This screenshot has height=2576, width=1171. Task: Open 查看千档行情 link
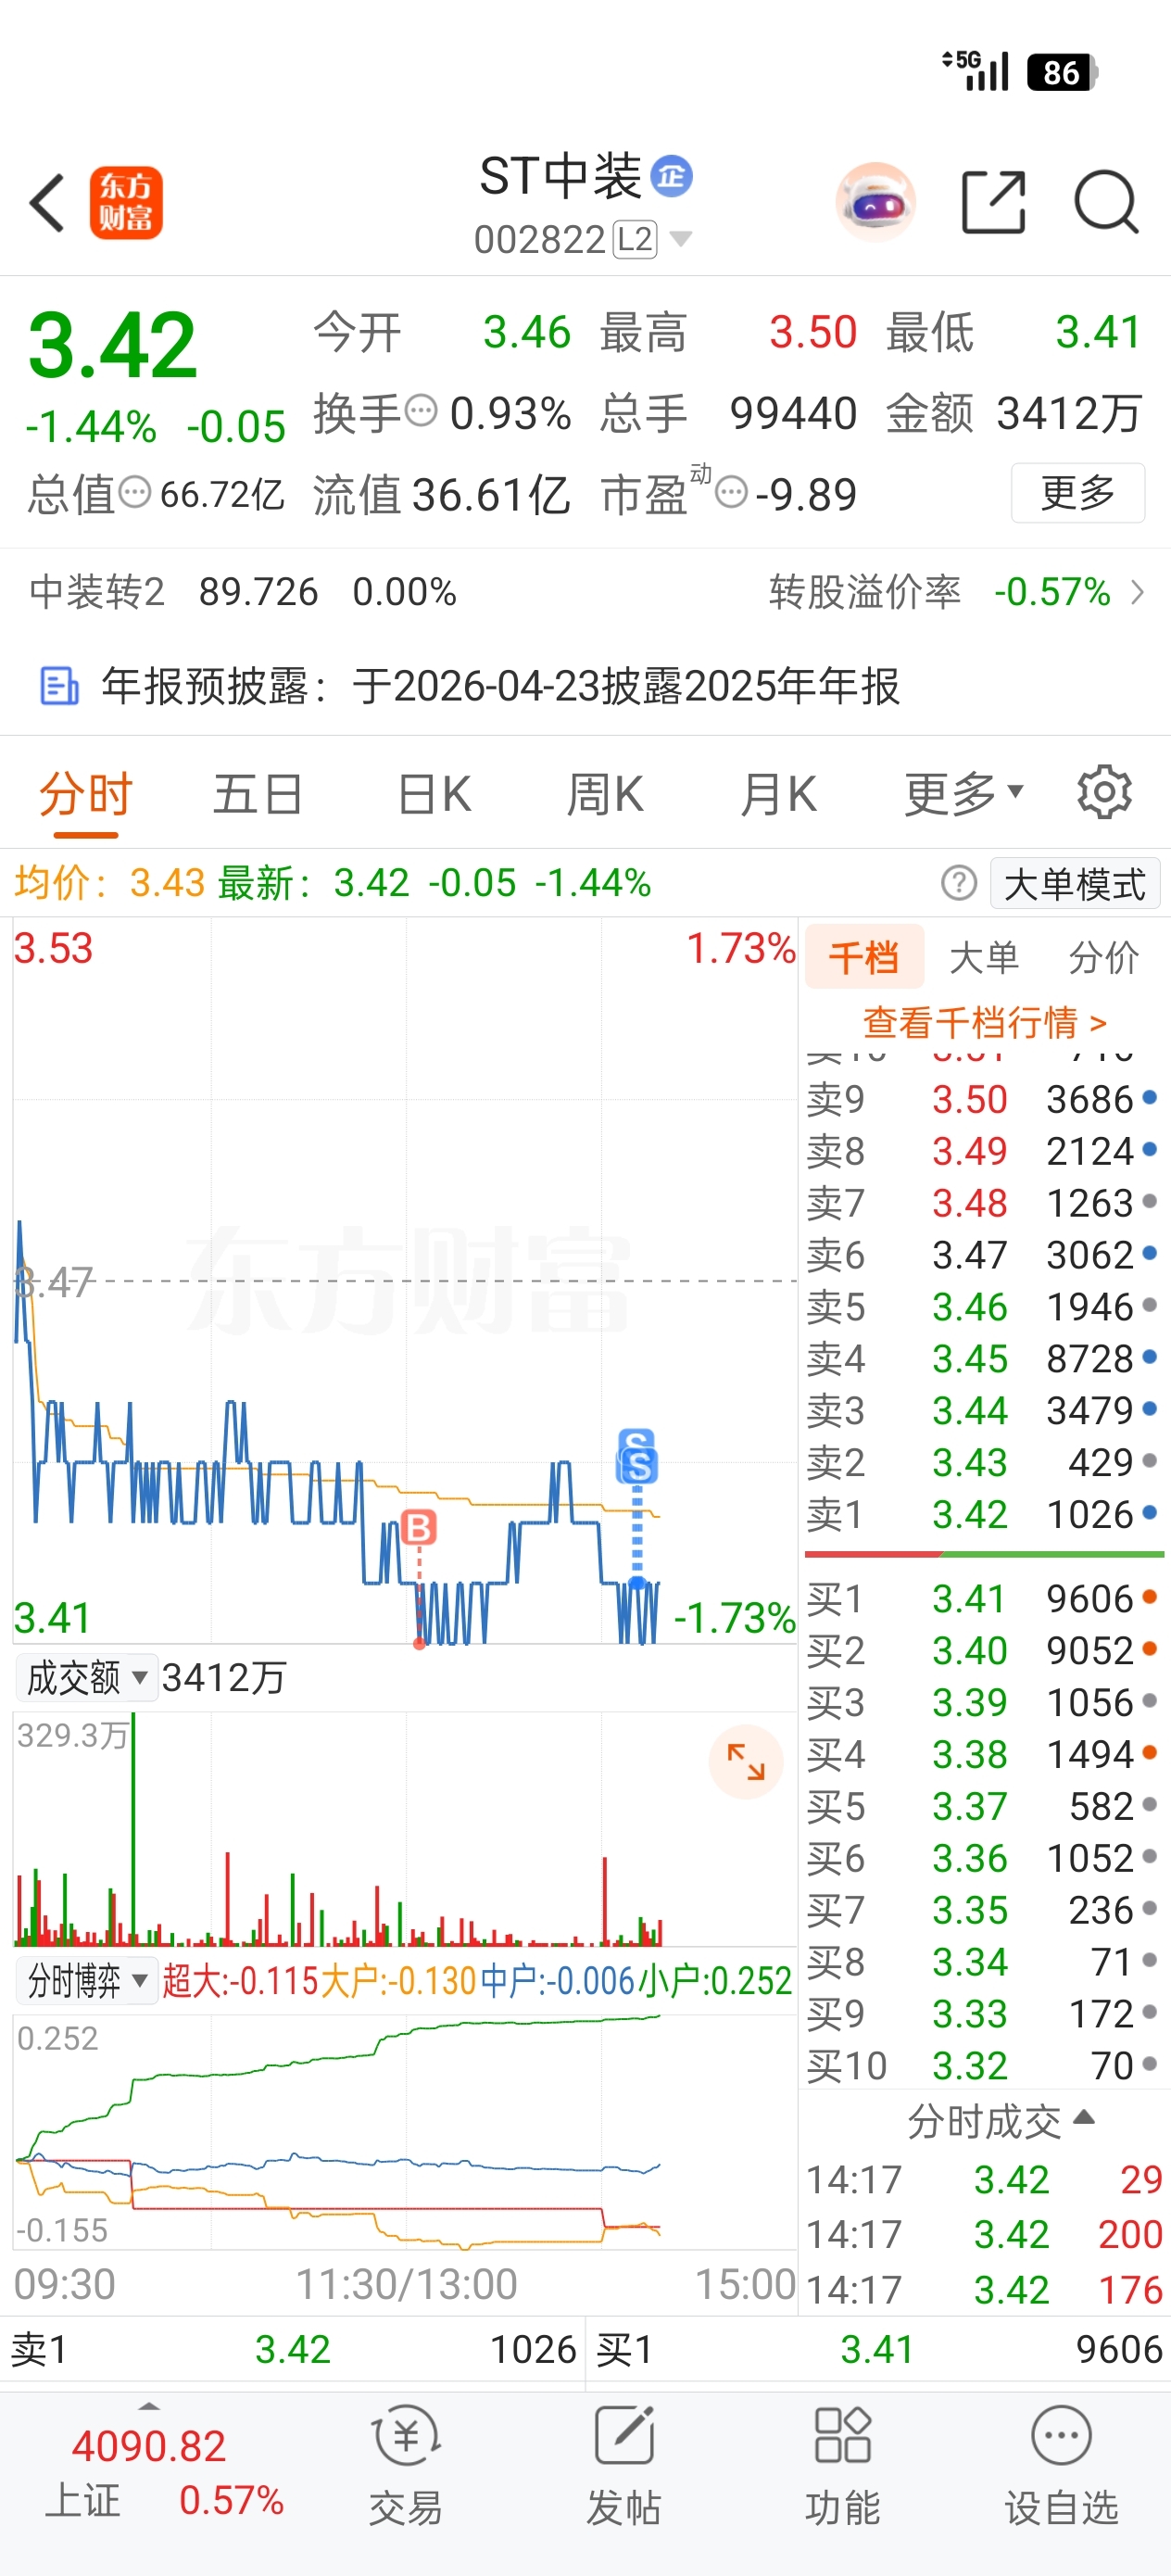[984, 1022]
